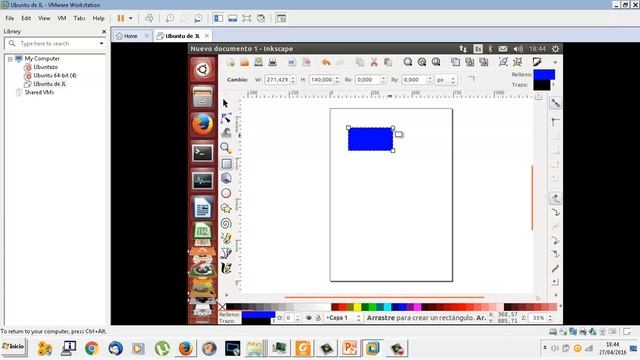Select Shared VMs in the Library
Screen dimensions: 640x360
(39, 92)
